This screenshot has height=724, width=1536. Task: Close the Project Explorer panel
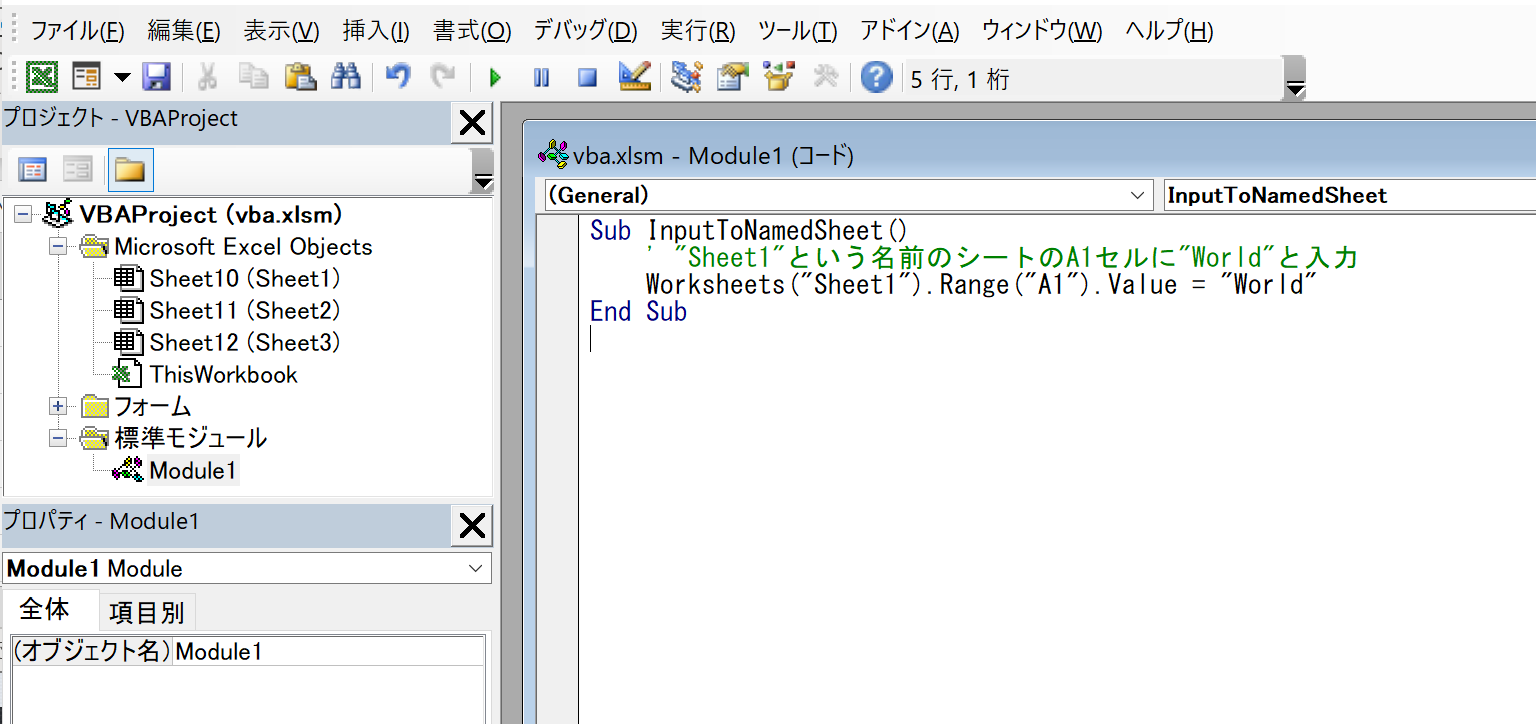click(471, 122)
